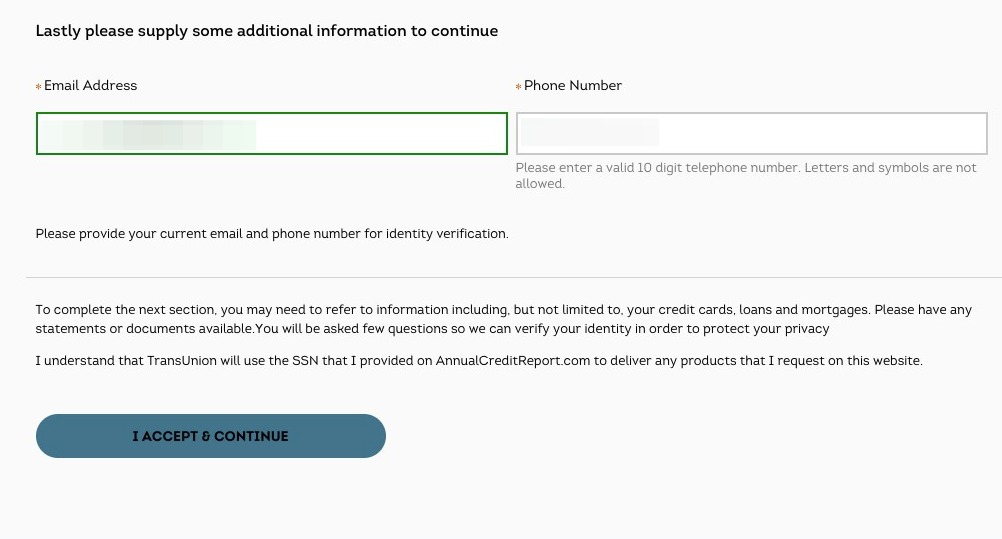The image size is (1002, 539).
Task: Click the AnnualCreditReport.com text in disclaimer
Action: click(x=512, y=361)
